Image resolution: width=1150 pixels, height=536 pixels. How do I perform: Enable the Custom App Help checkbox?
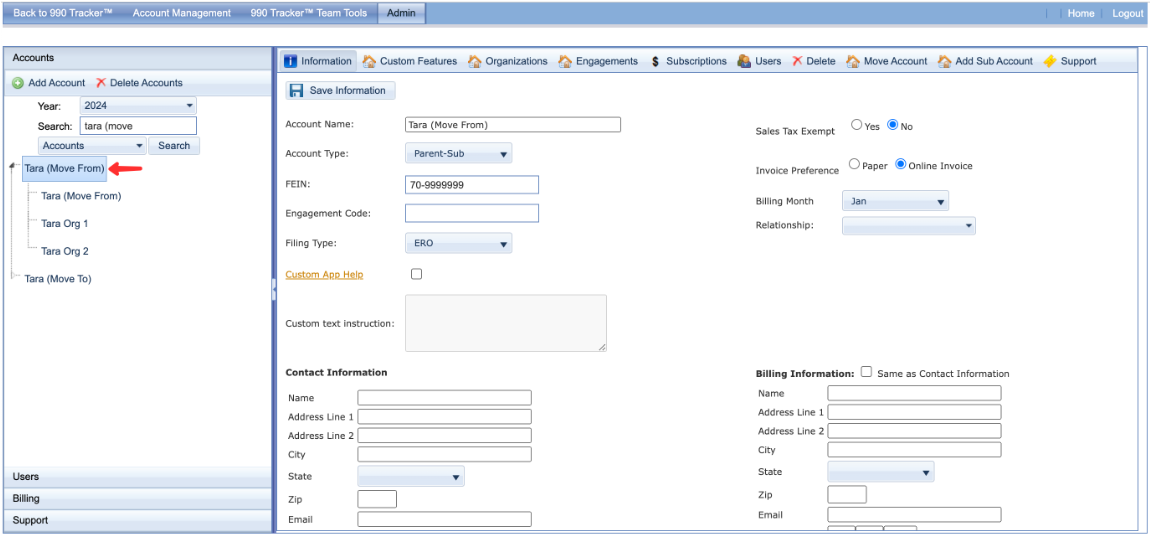(x=417, y=274)
